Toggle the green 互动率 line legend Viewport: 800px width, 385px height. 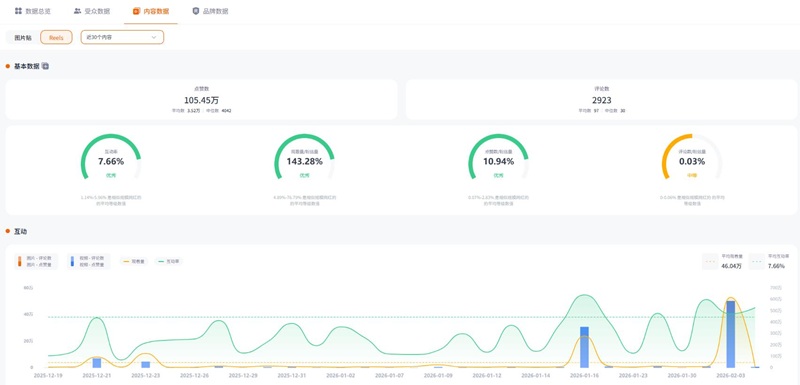pos(169,262)
